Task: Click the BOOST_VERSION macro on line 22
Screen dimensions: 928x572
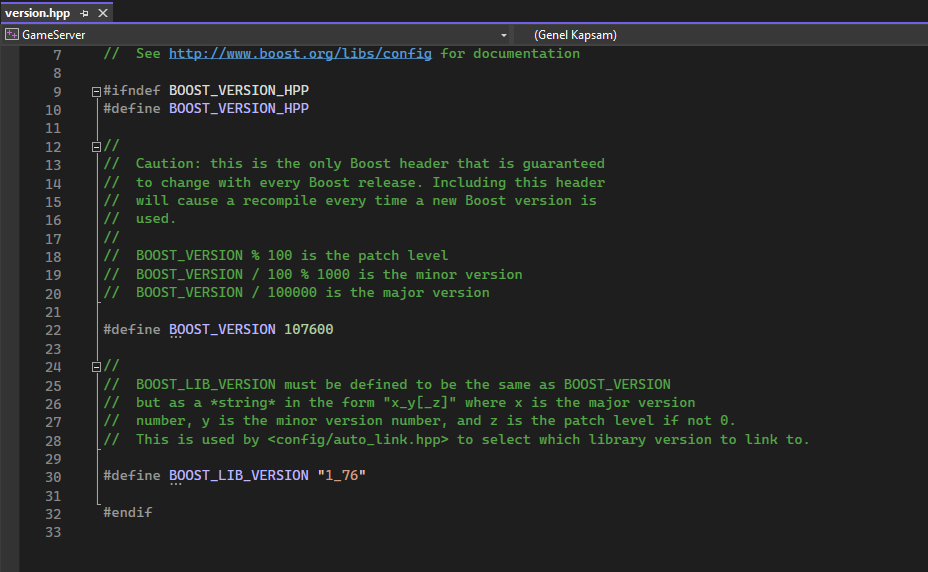Action: [x=222, y=329]
